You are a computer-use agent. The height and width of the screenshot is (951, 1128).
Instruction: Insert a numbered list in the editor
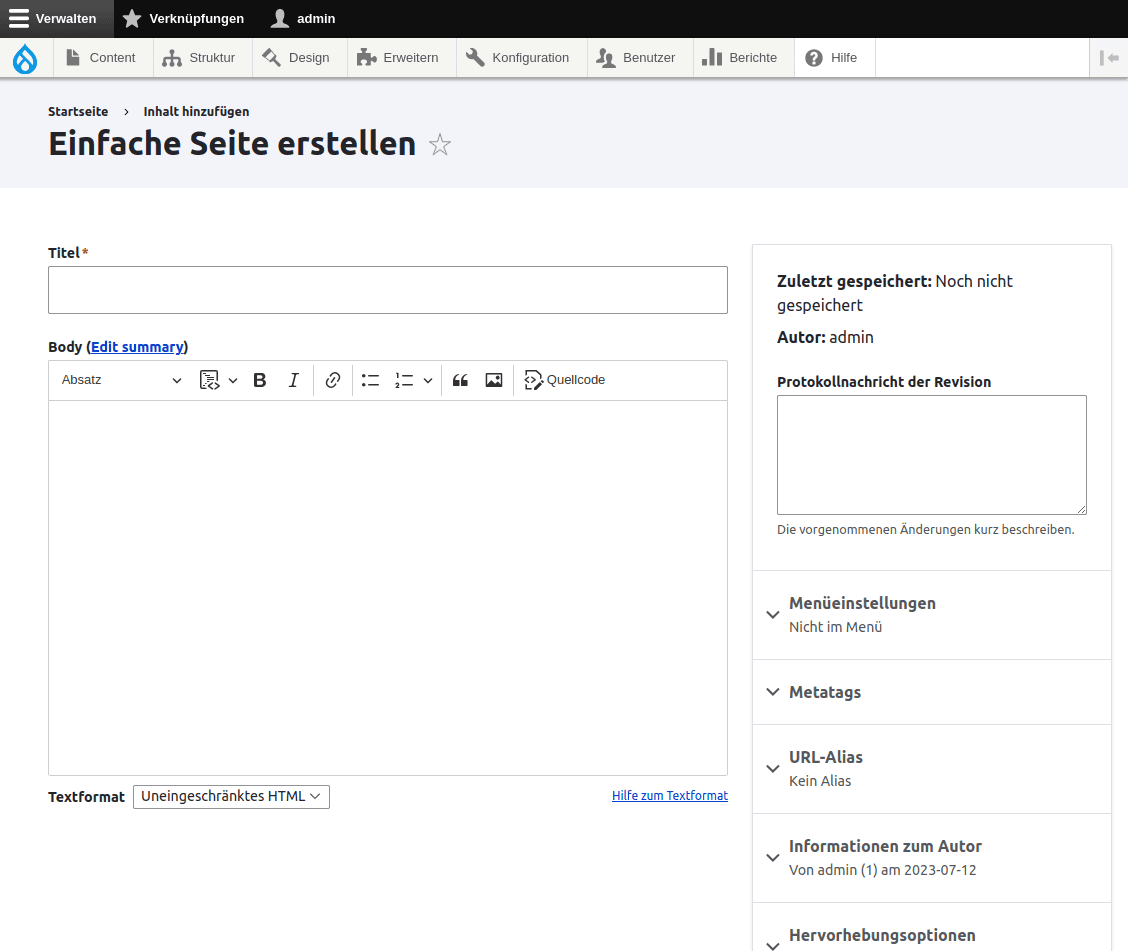(x=404, y=380)
